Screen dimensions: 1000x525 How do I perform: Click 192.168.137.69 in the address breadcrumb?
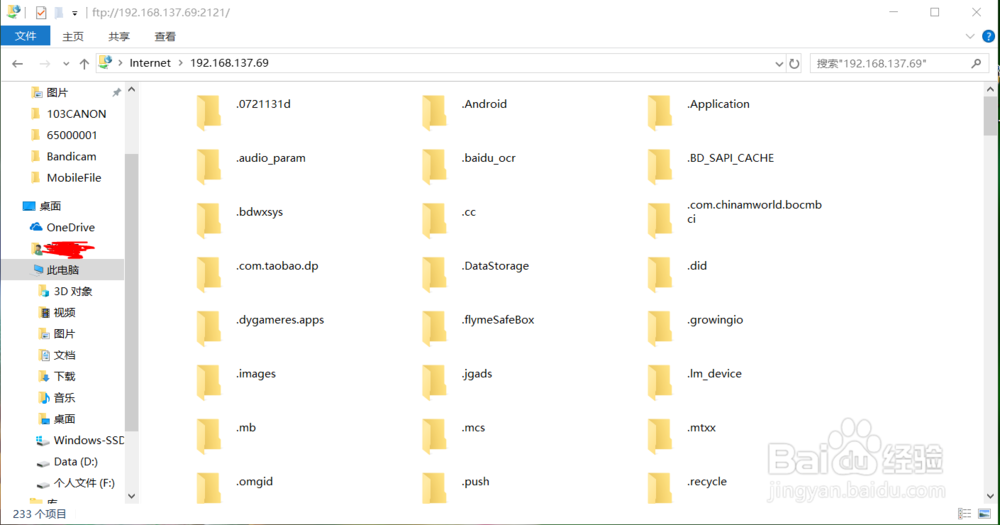coord(229,63)
